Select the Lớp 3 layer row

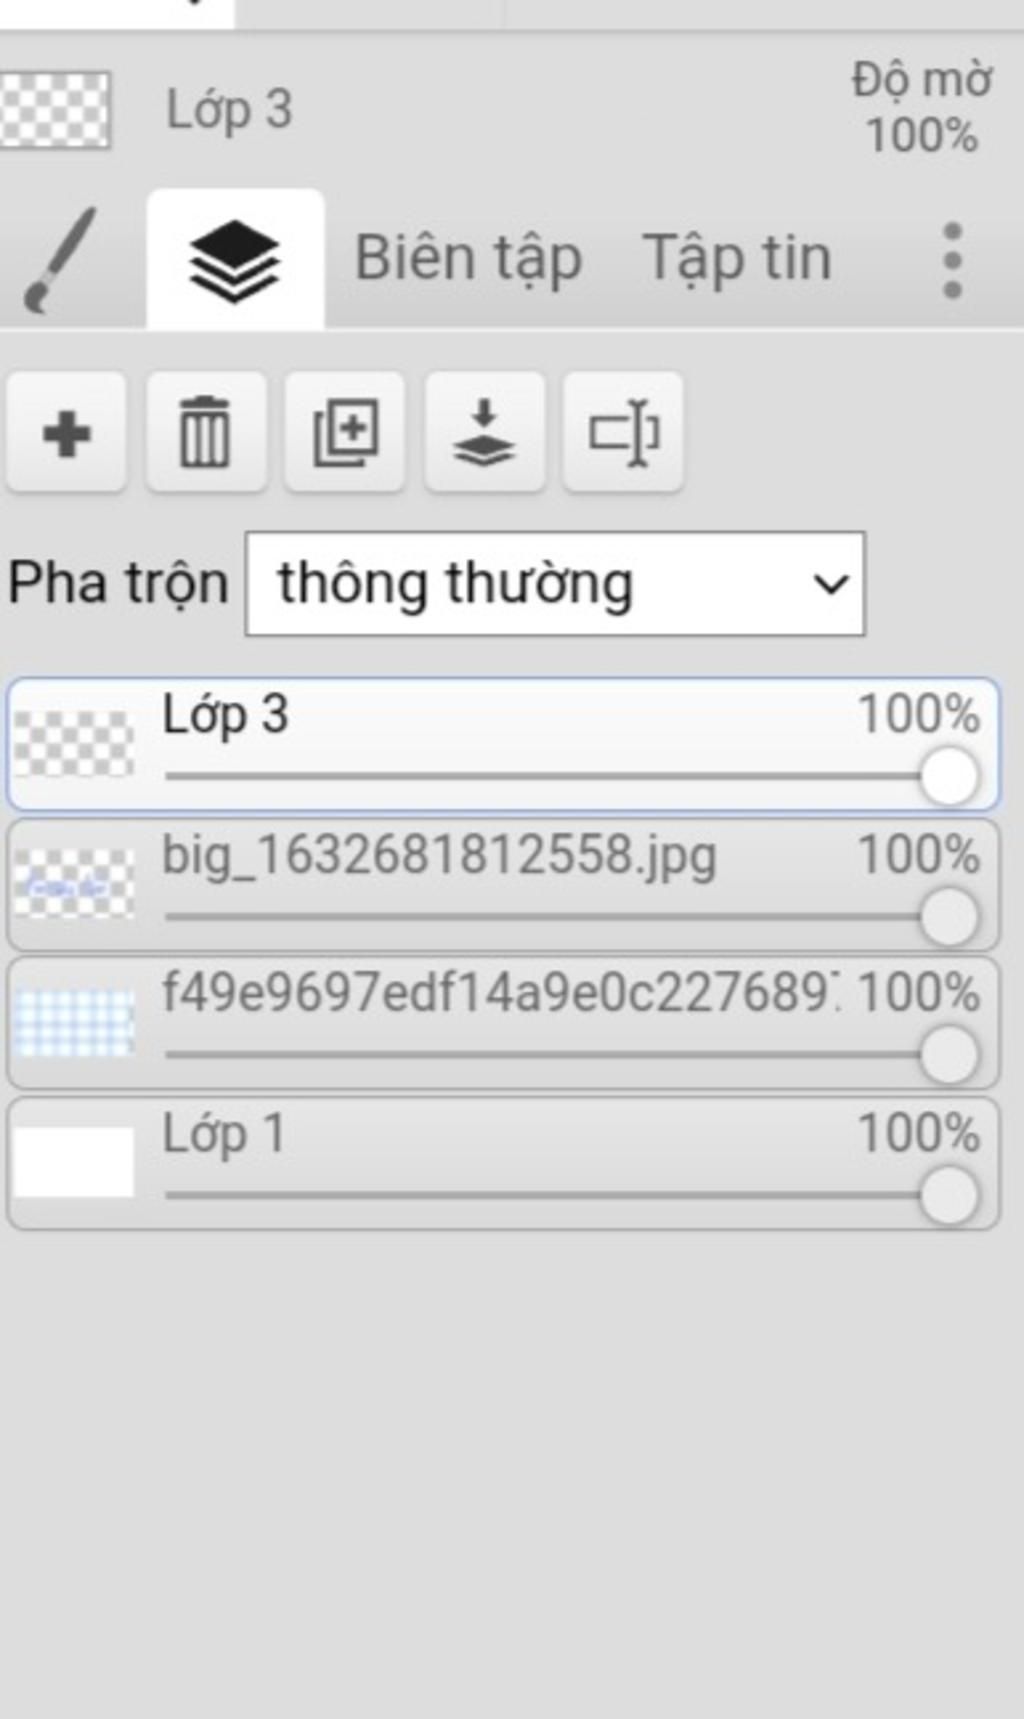click(x=503, y=745)
